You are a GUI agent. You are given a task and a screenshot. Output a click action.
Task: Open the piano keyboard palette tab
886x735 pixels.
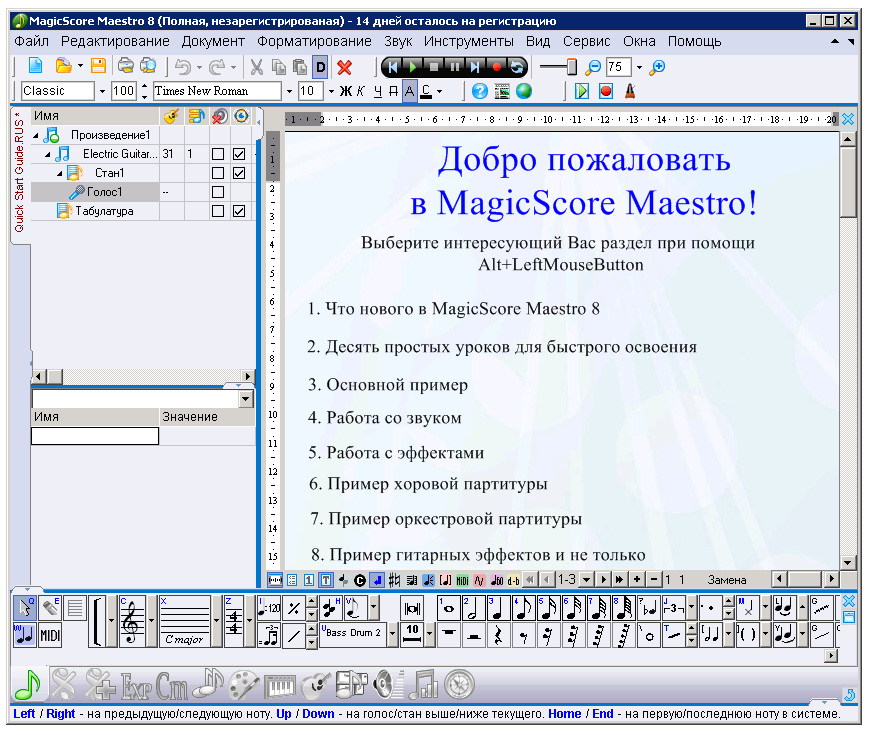coord(280,685)
